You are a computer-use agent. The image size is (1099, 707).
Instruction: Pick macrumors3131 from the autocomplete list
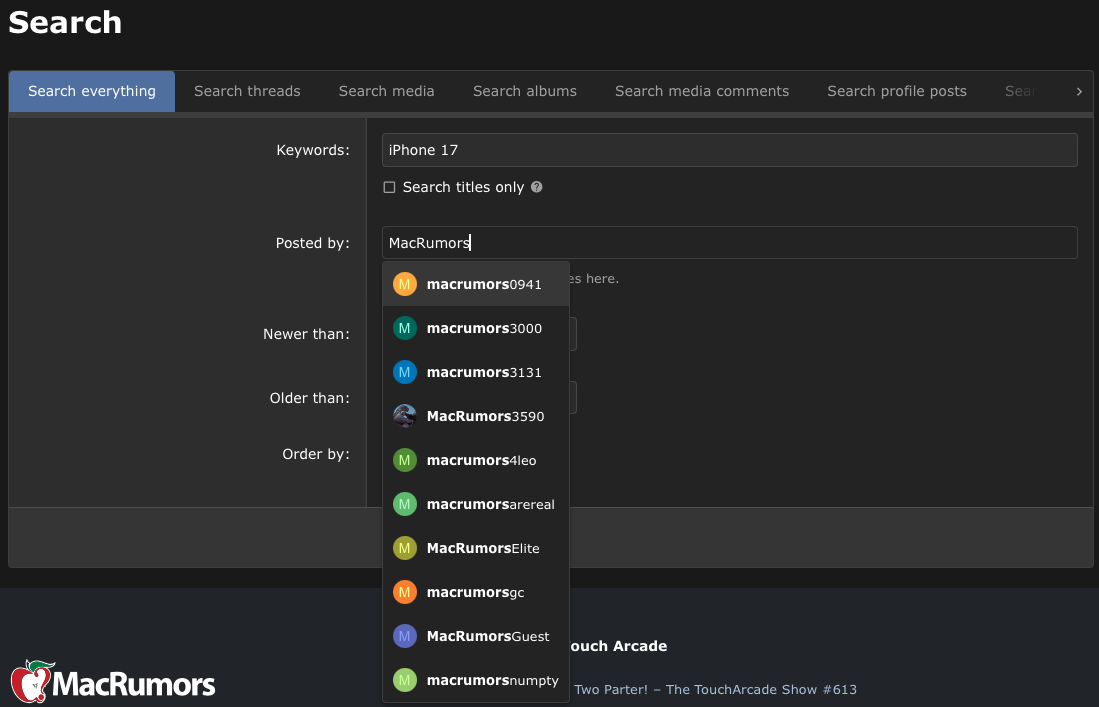tap(476, 372)
